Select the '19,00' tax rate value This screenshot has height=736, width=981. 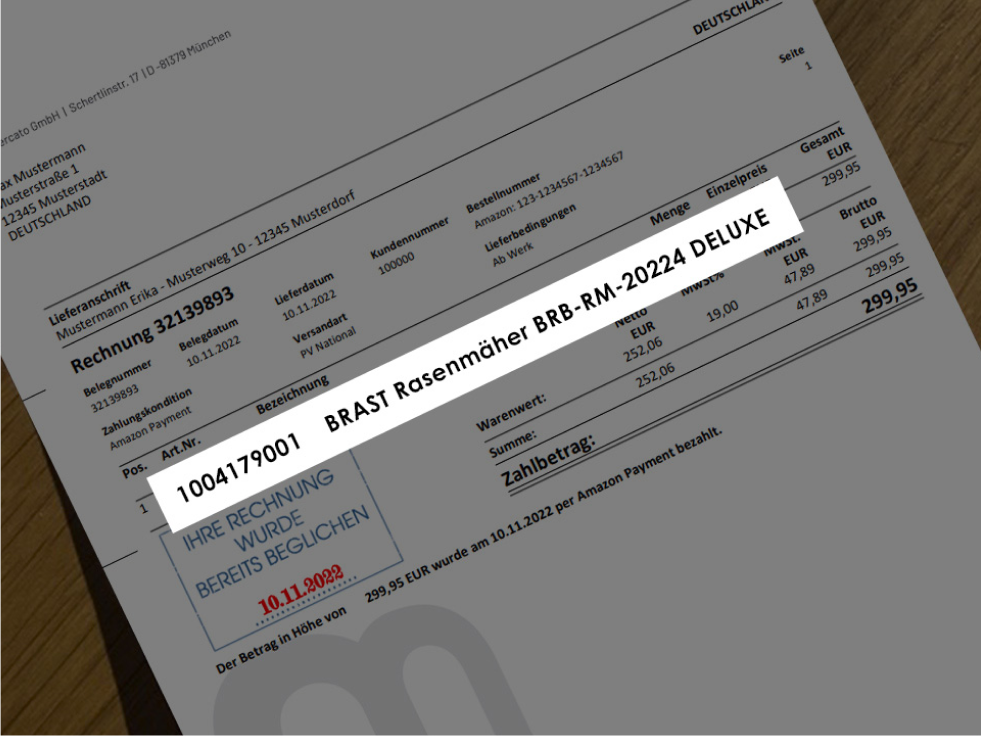723,311
